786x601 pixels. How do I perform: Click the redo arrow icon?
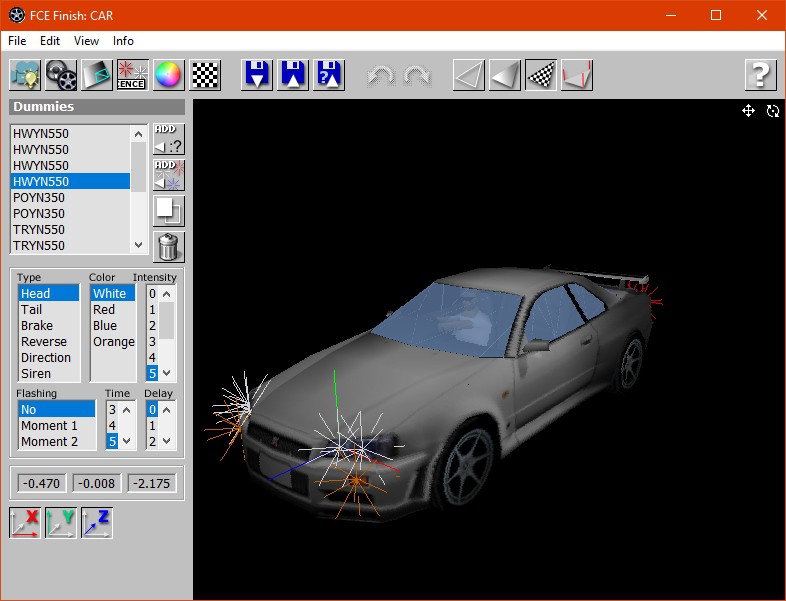coord(417,75)
